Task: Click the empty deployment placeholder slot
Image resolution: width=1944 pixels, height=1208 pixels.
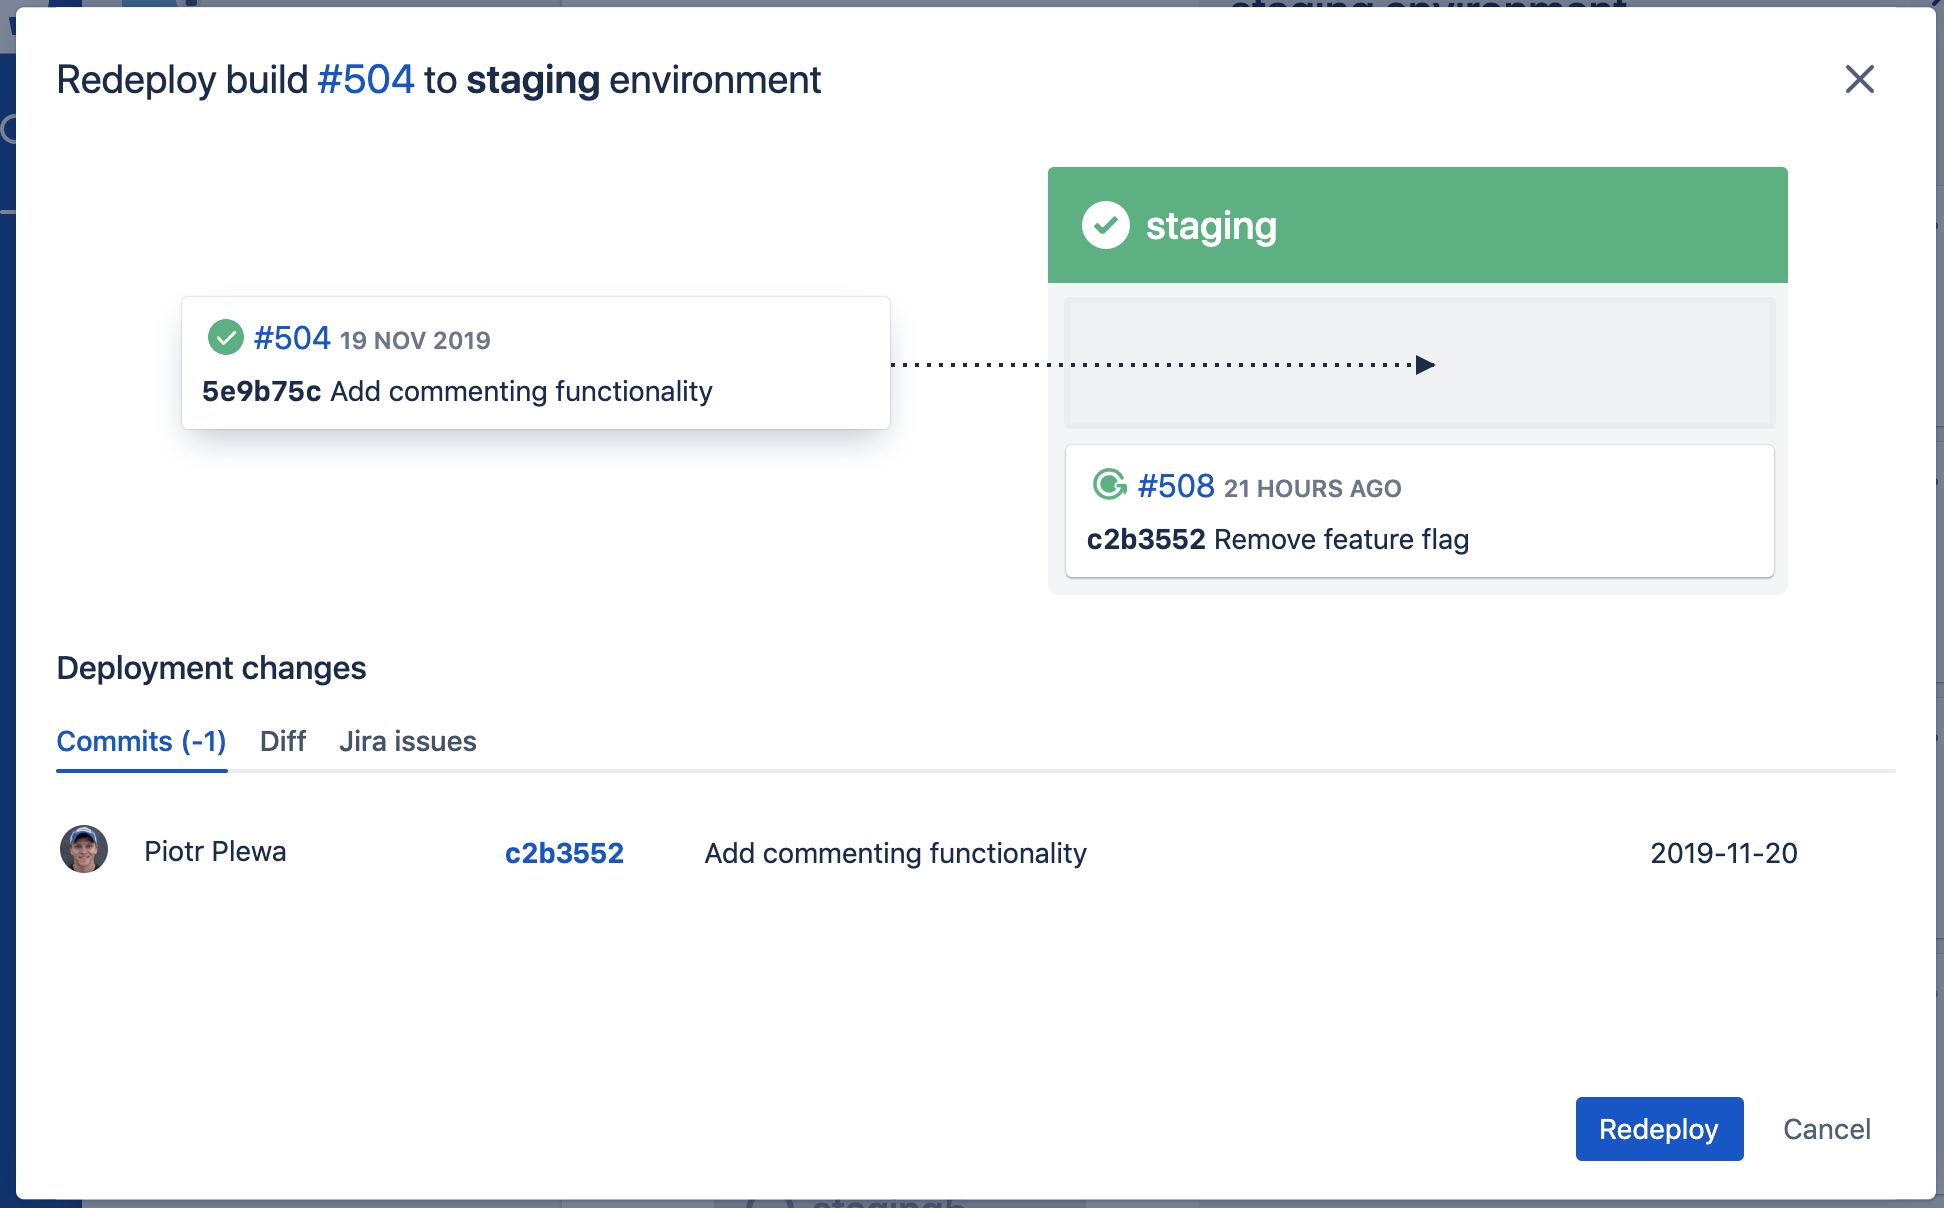Action: [x=1600, y=363]
